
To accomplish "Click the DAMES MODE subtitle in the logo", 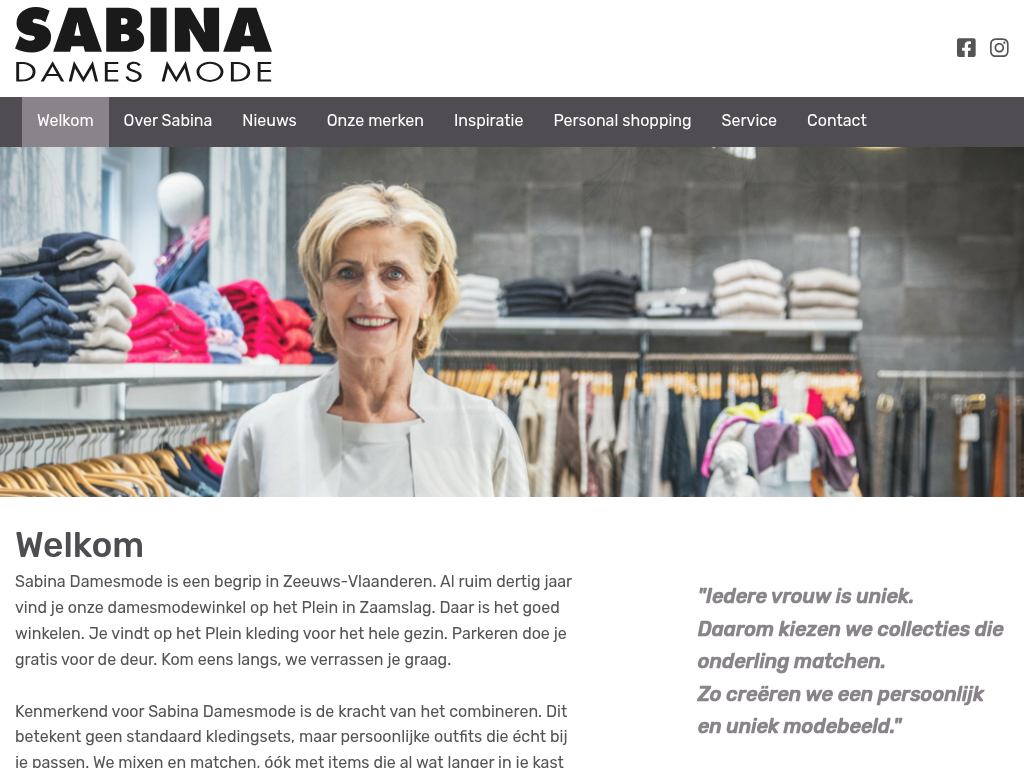I will coord(143,71).
